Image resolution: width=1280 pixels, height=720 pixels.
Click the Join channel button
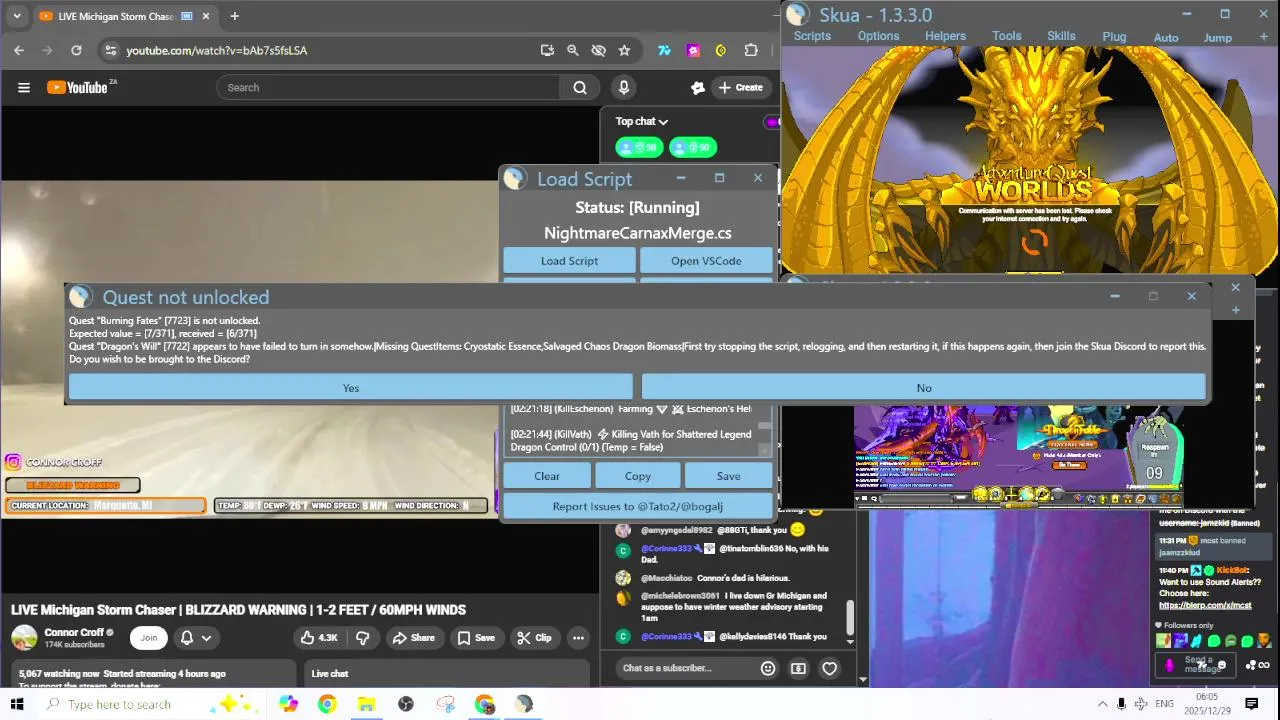148,637
